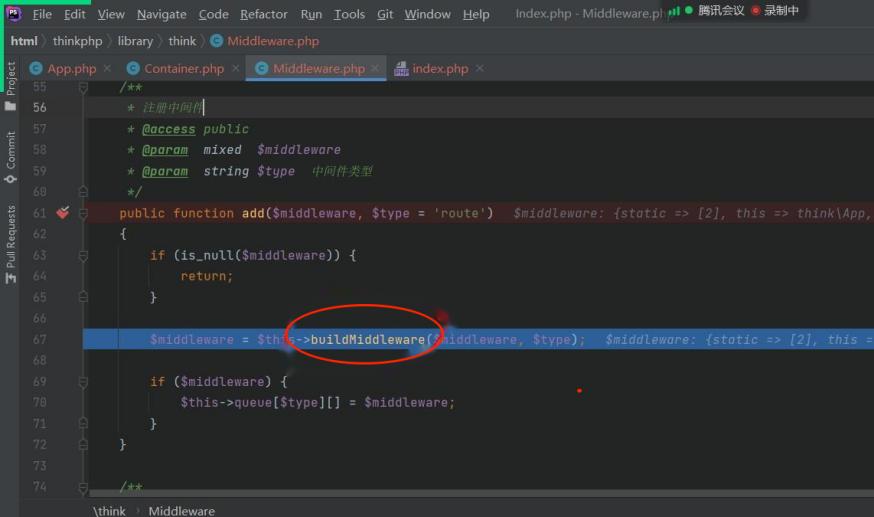Select the library breadcrumb folder
874x517 pixels.
point(135,41)
